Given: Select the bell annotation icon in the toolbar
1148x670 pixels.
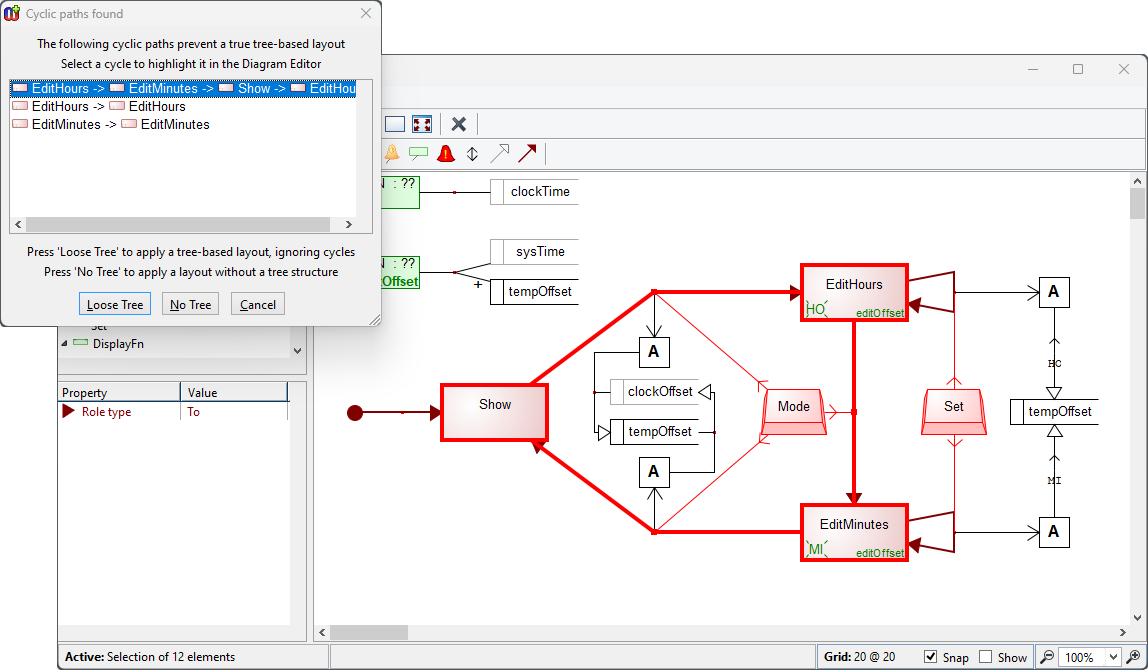Looking at the screenshot, I should coord(391,152).
